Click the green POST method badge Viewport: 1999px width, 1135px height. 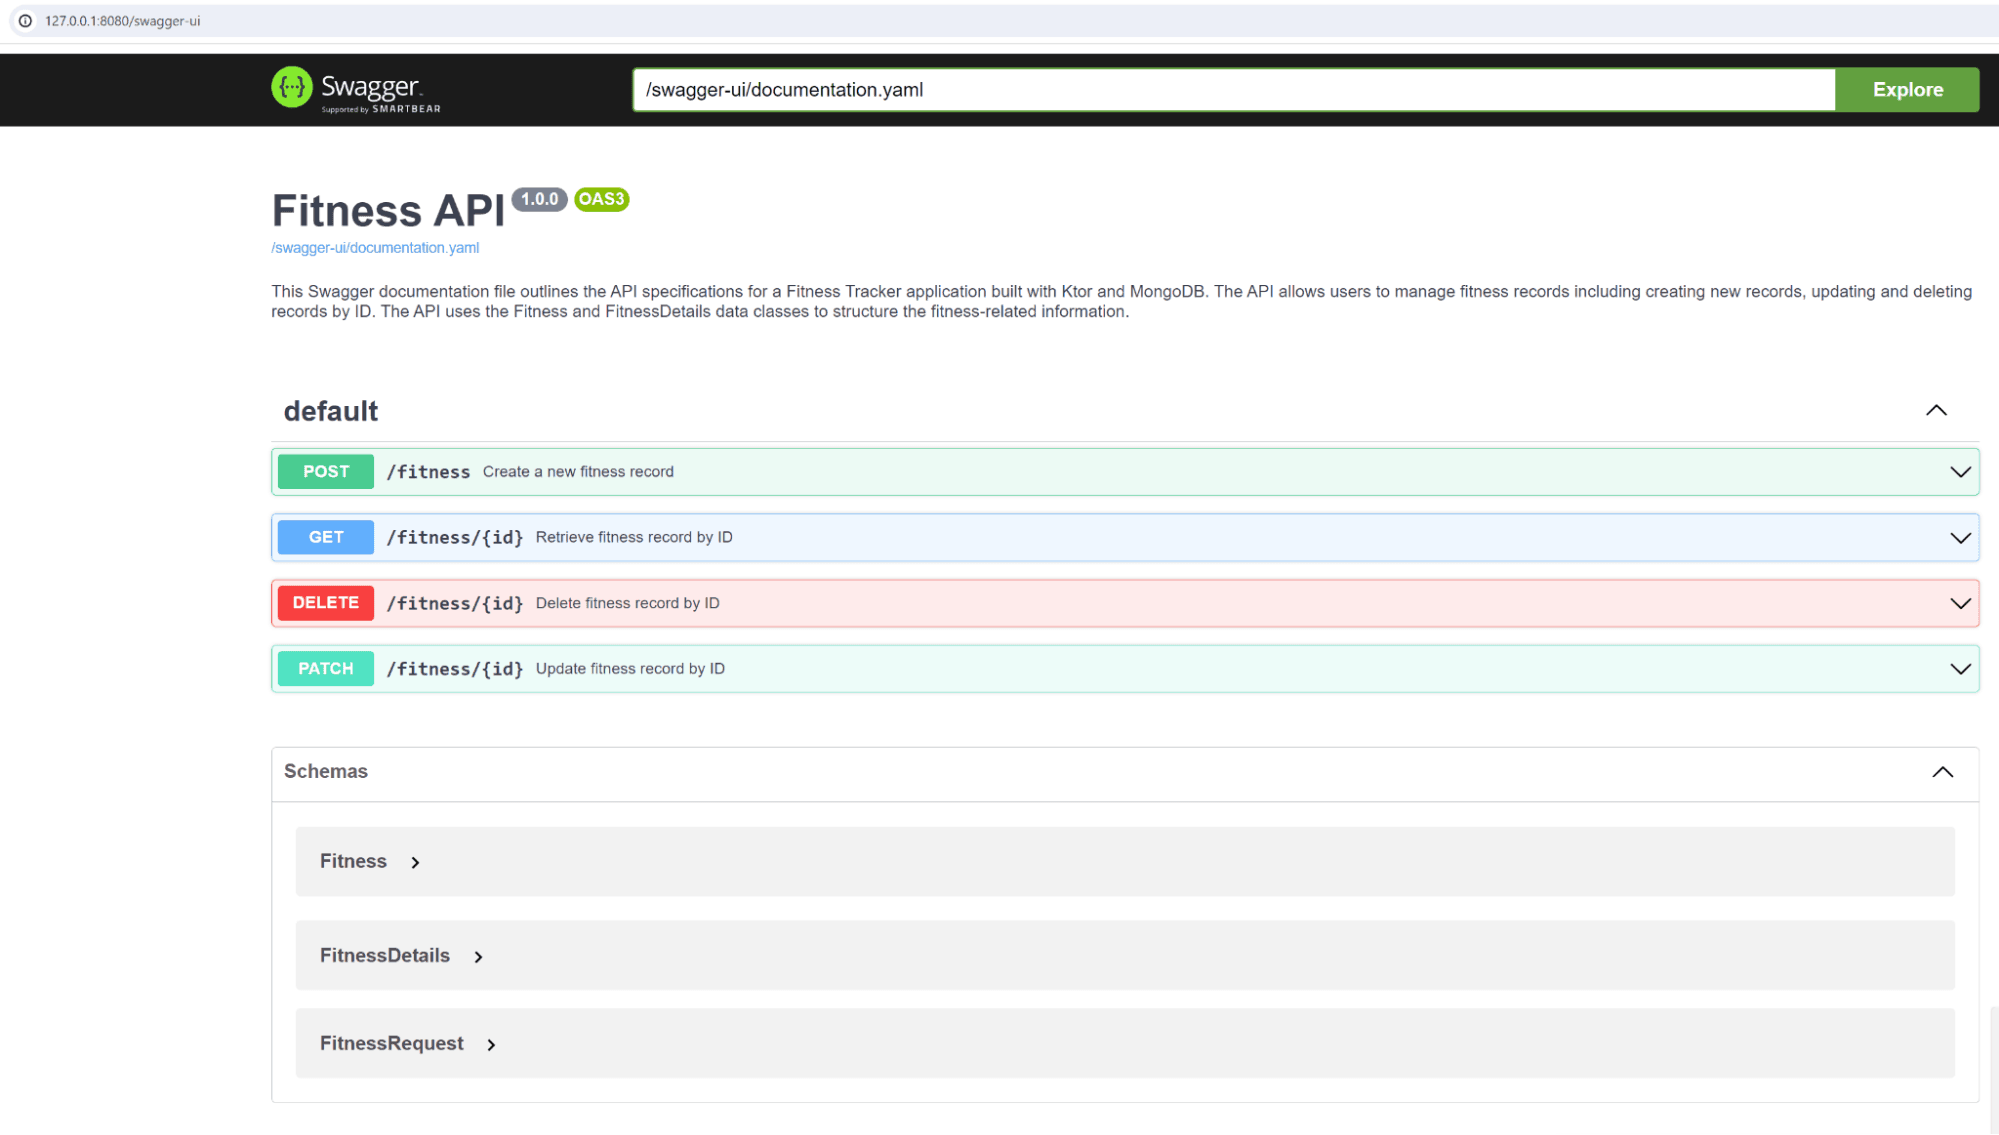pyautogui.click(x=325, y=471)
